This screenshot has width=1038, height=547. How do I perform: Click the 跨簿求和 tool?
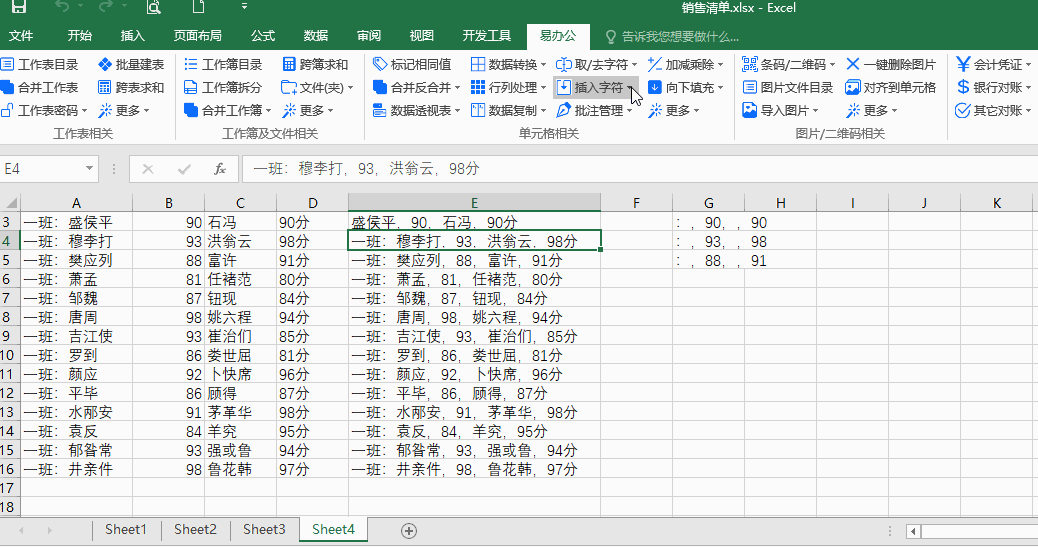[315, 64]
